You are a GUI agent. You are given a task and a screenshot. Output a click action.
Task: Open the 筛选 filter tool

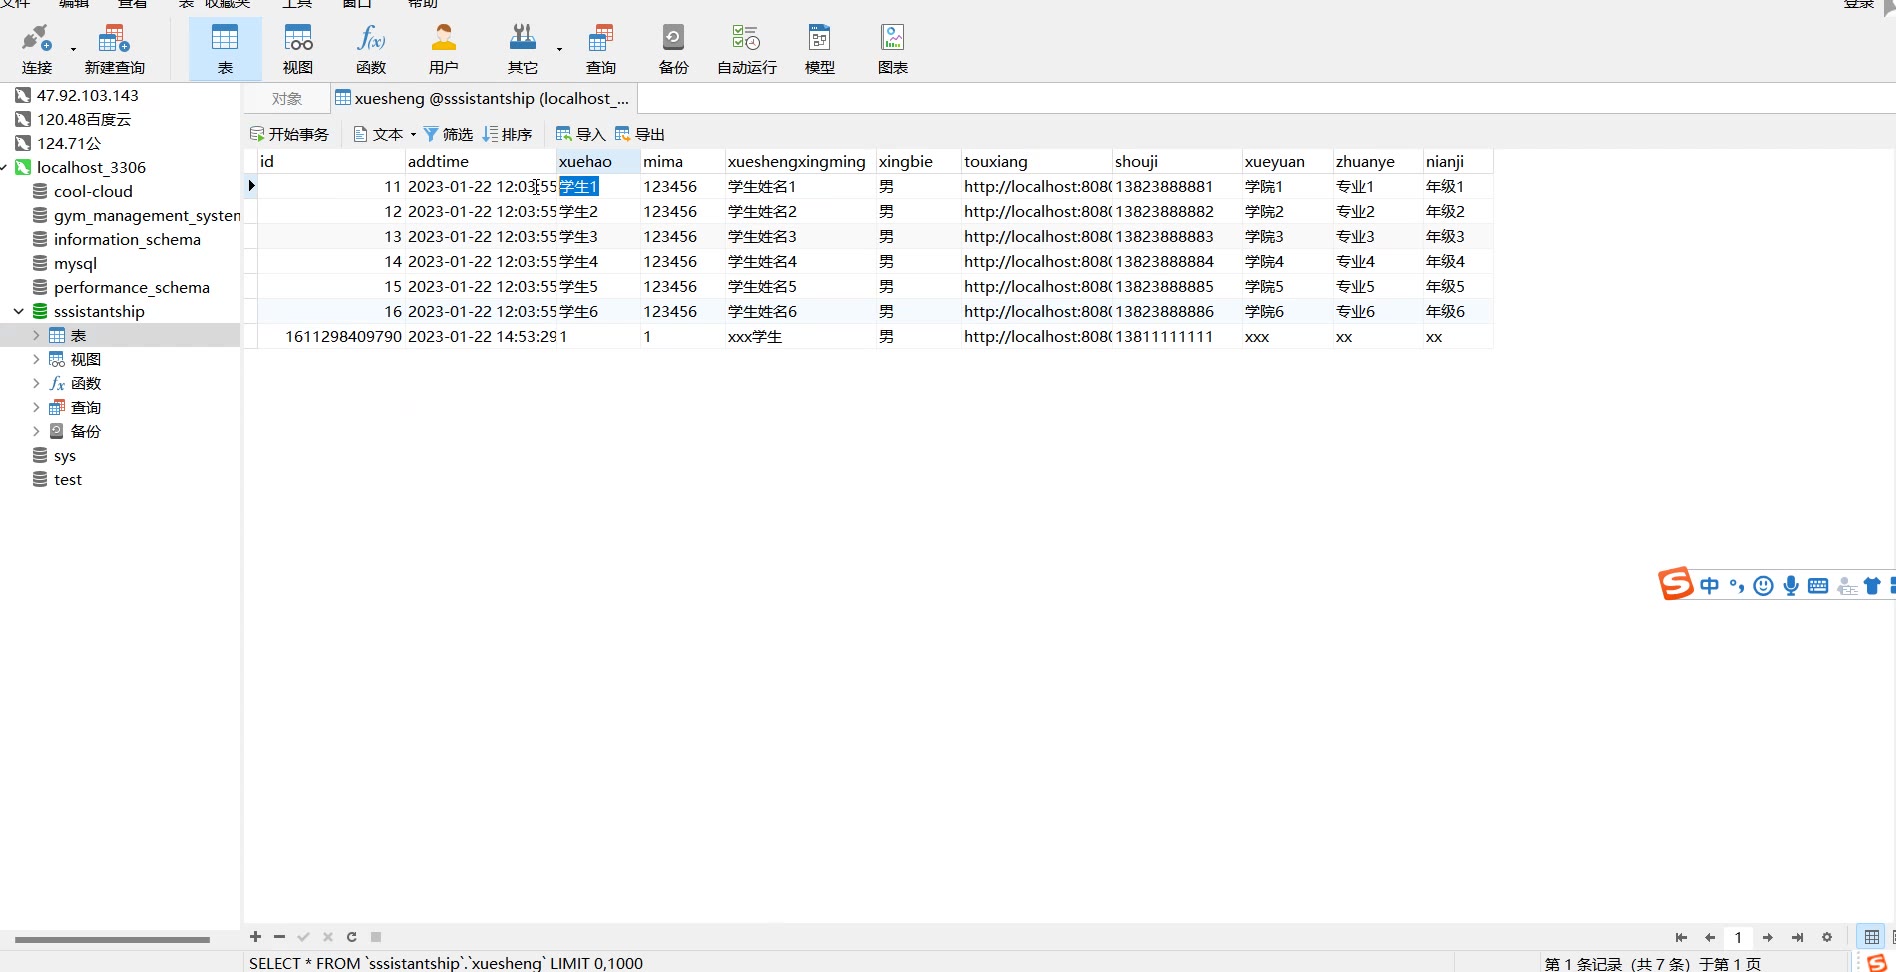[x=448, y=134]
